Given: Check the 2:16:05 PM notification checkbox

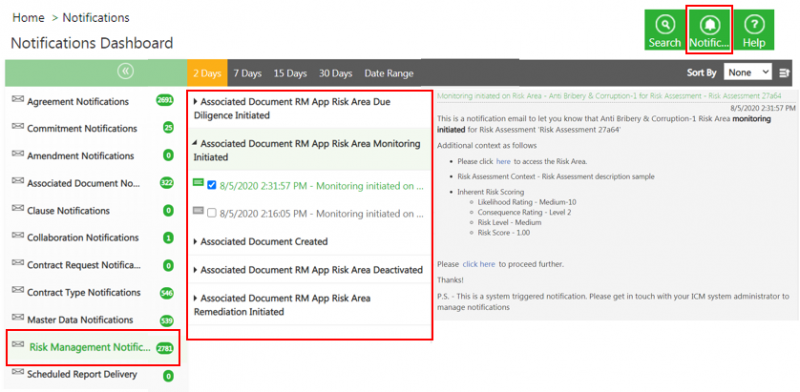Looking at the screenshot, I should (x=212, y=214).
